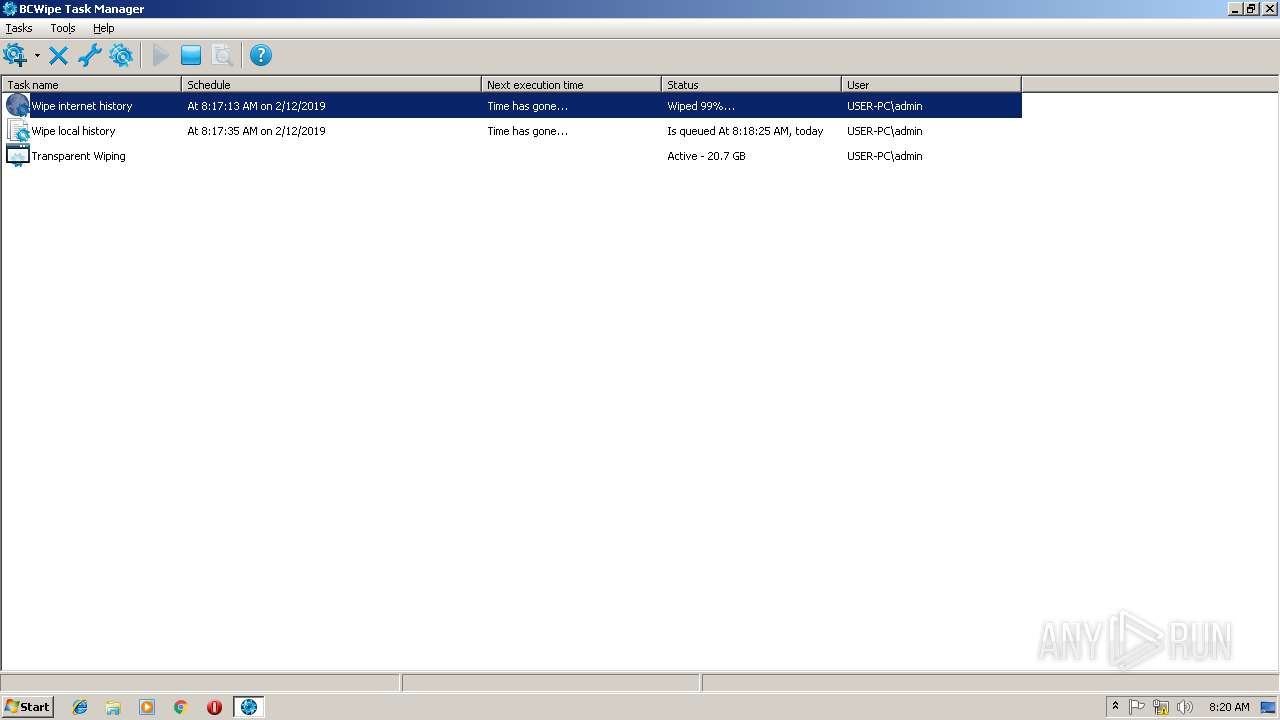
Task: Launch Internet Explorer from the taskbar
Action: [x=80, y=707]
